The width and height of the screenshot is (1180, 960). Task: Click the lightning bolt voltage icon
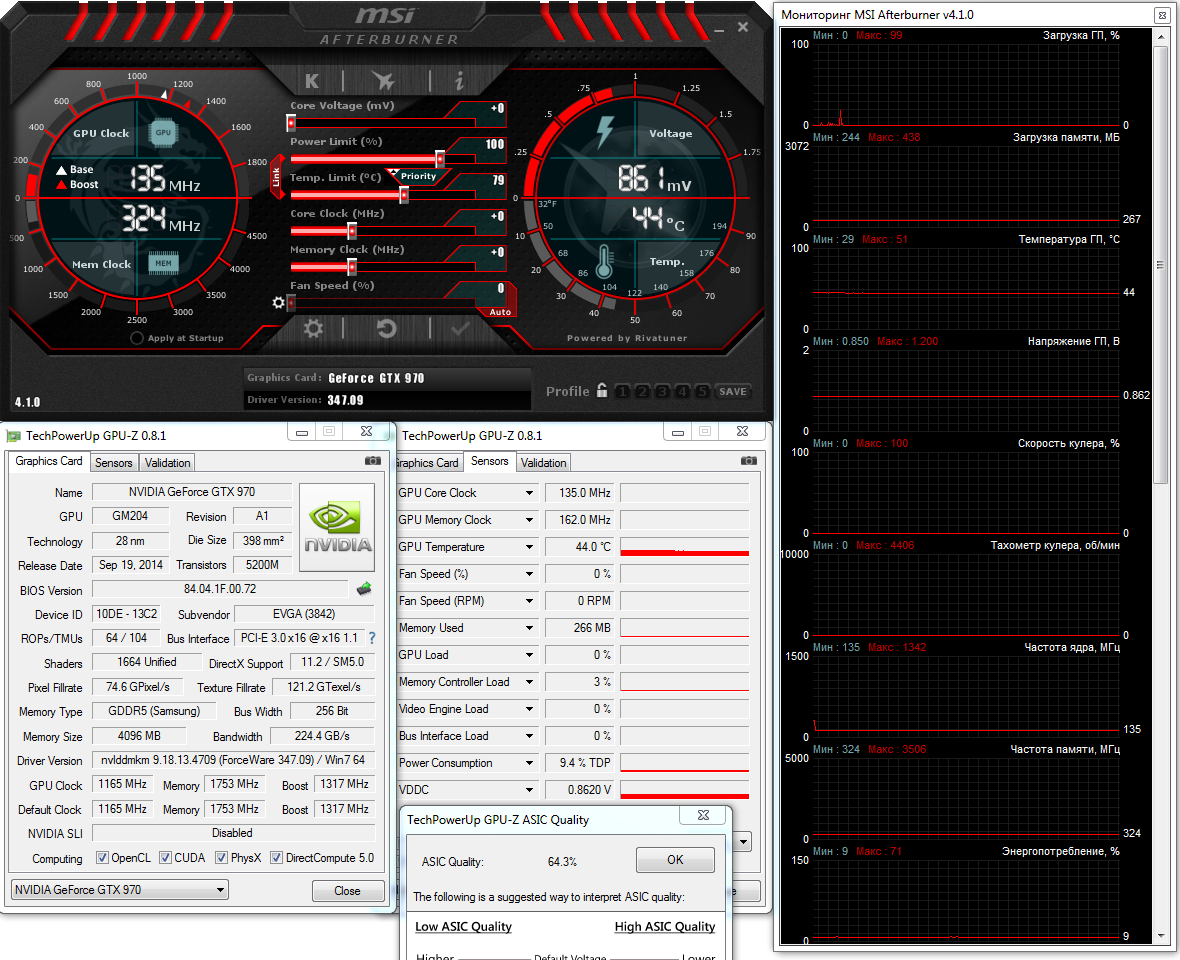[x=605, y=132]
